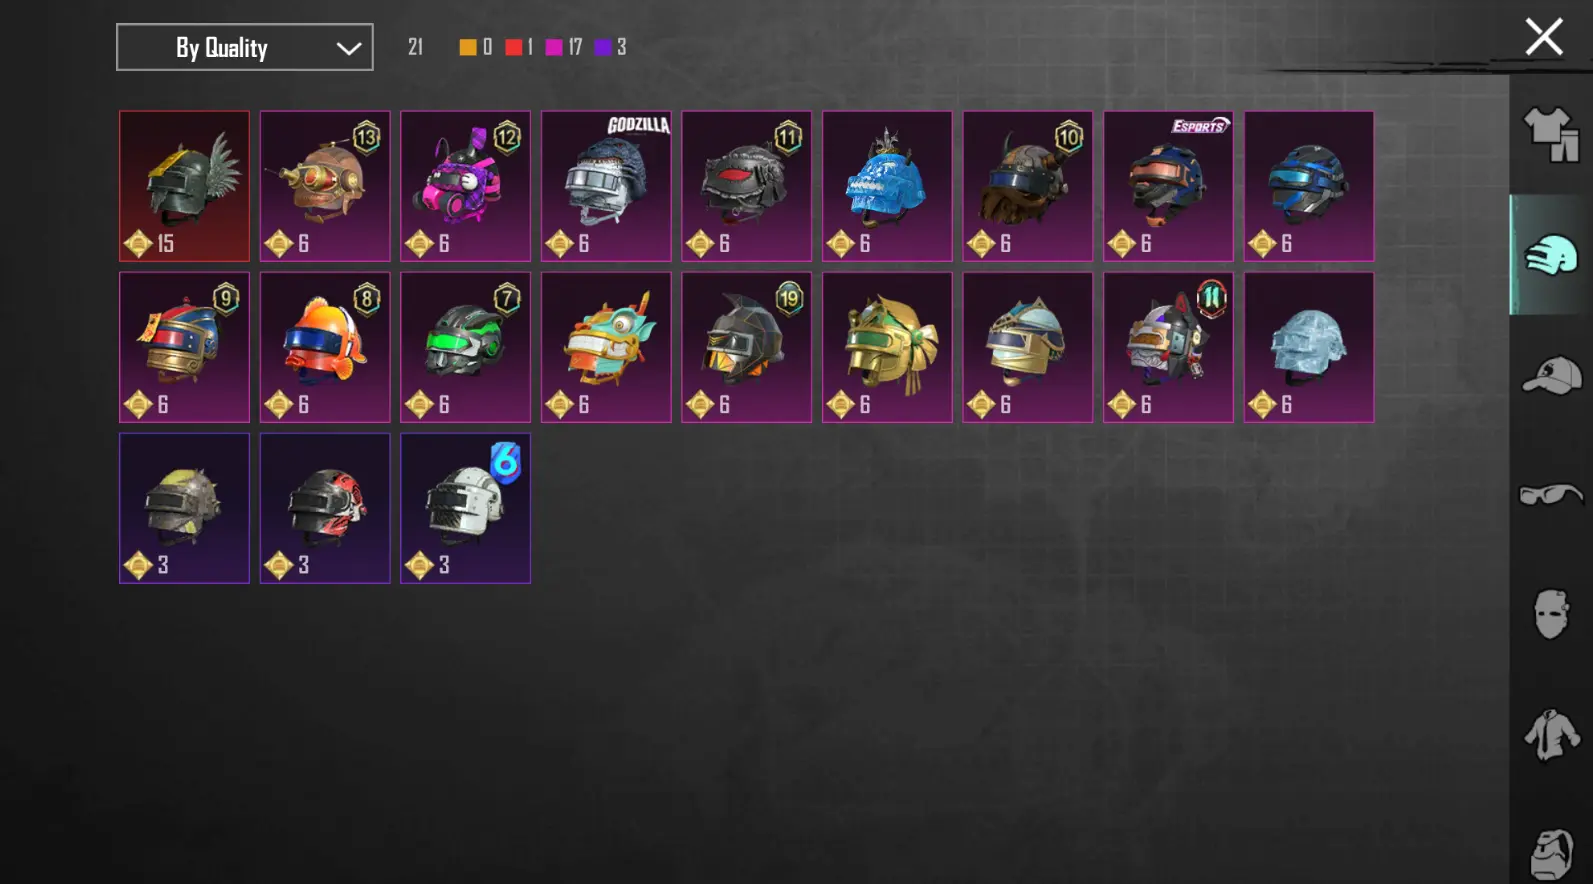Filter by the pink quality swatch
The height and width of the screenshot is (884, 1593).
(x=554, y=47)
